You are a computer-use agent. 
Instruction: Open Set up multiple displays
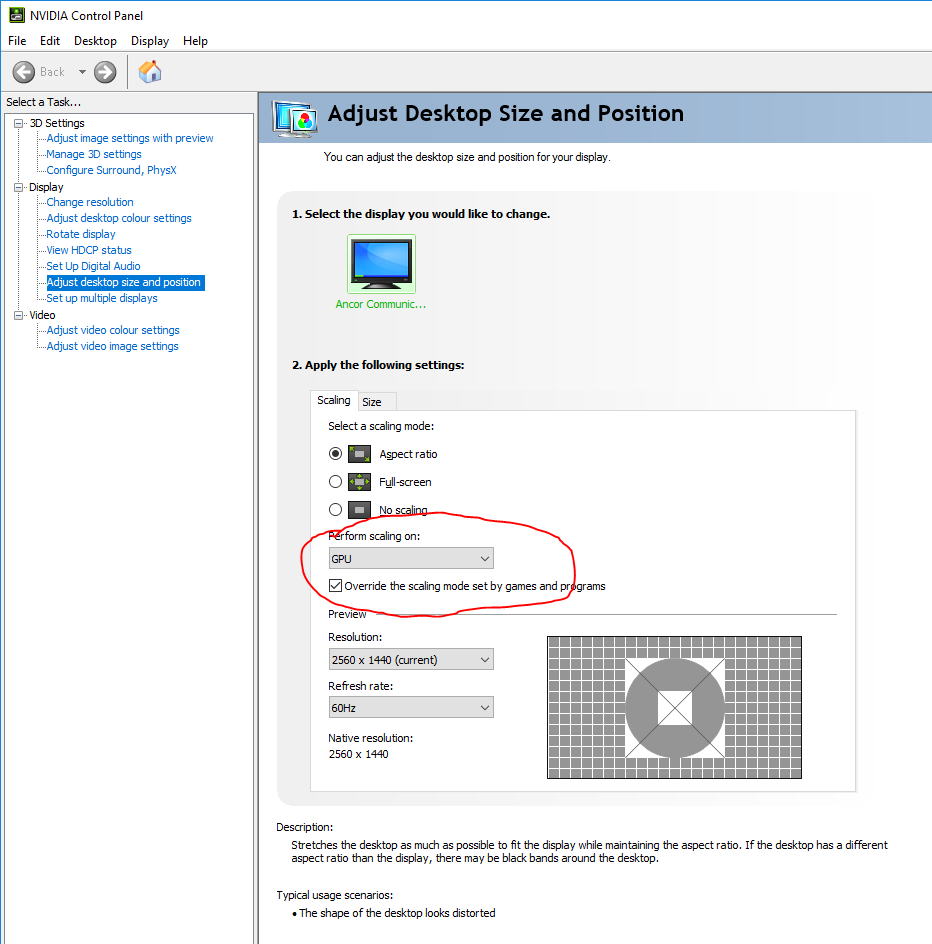[102, 298]
